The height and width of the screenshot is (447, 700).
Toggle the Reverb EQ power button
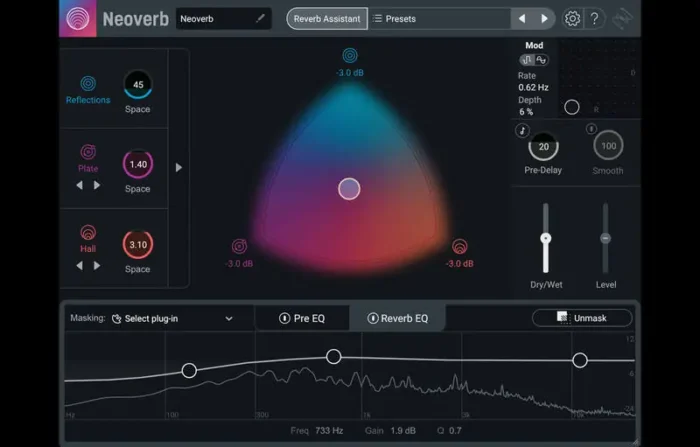(x=373, y=319)
